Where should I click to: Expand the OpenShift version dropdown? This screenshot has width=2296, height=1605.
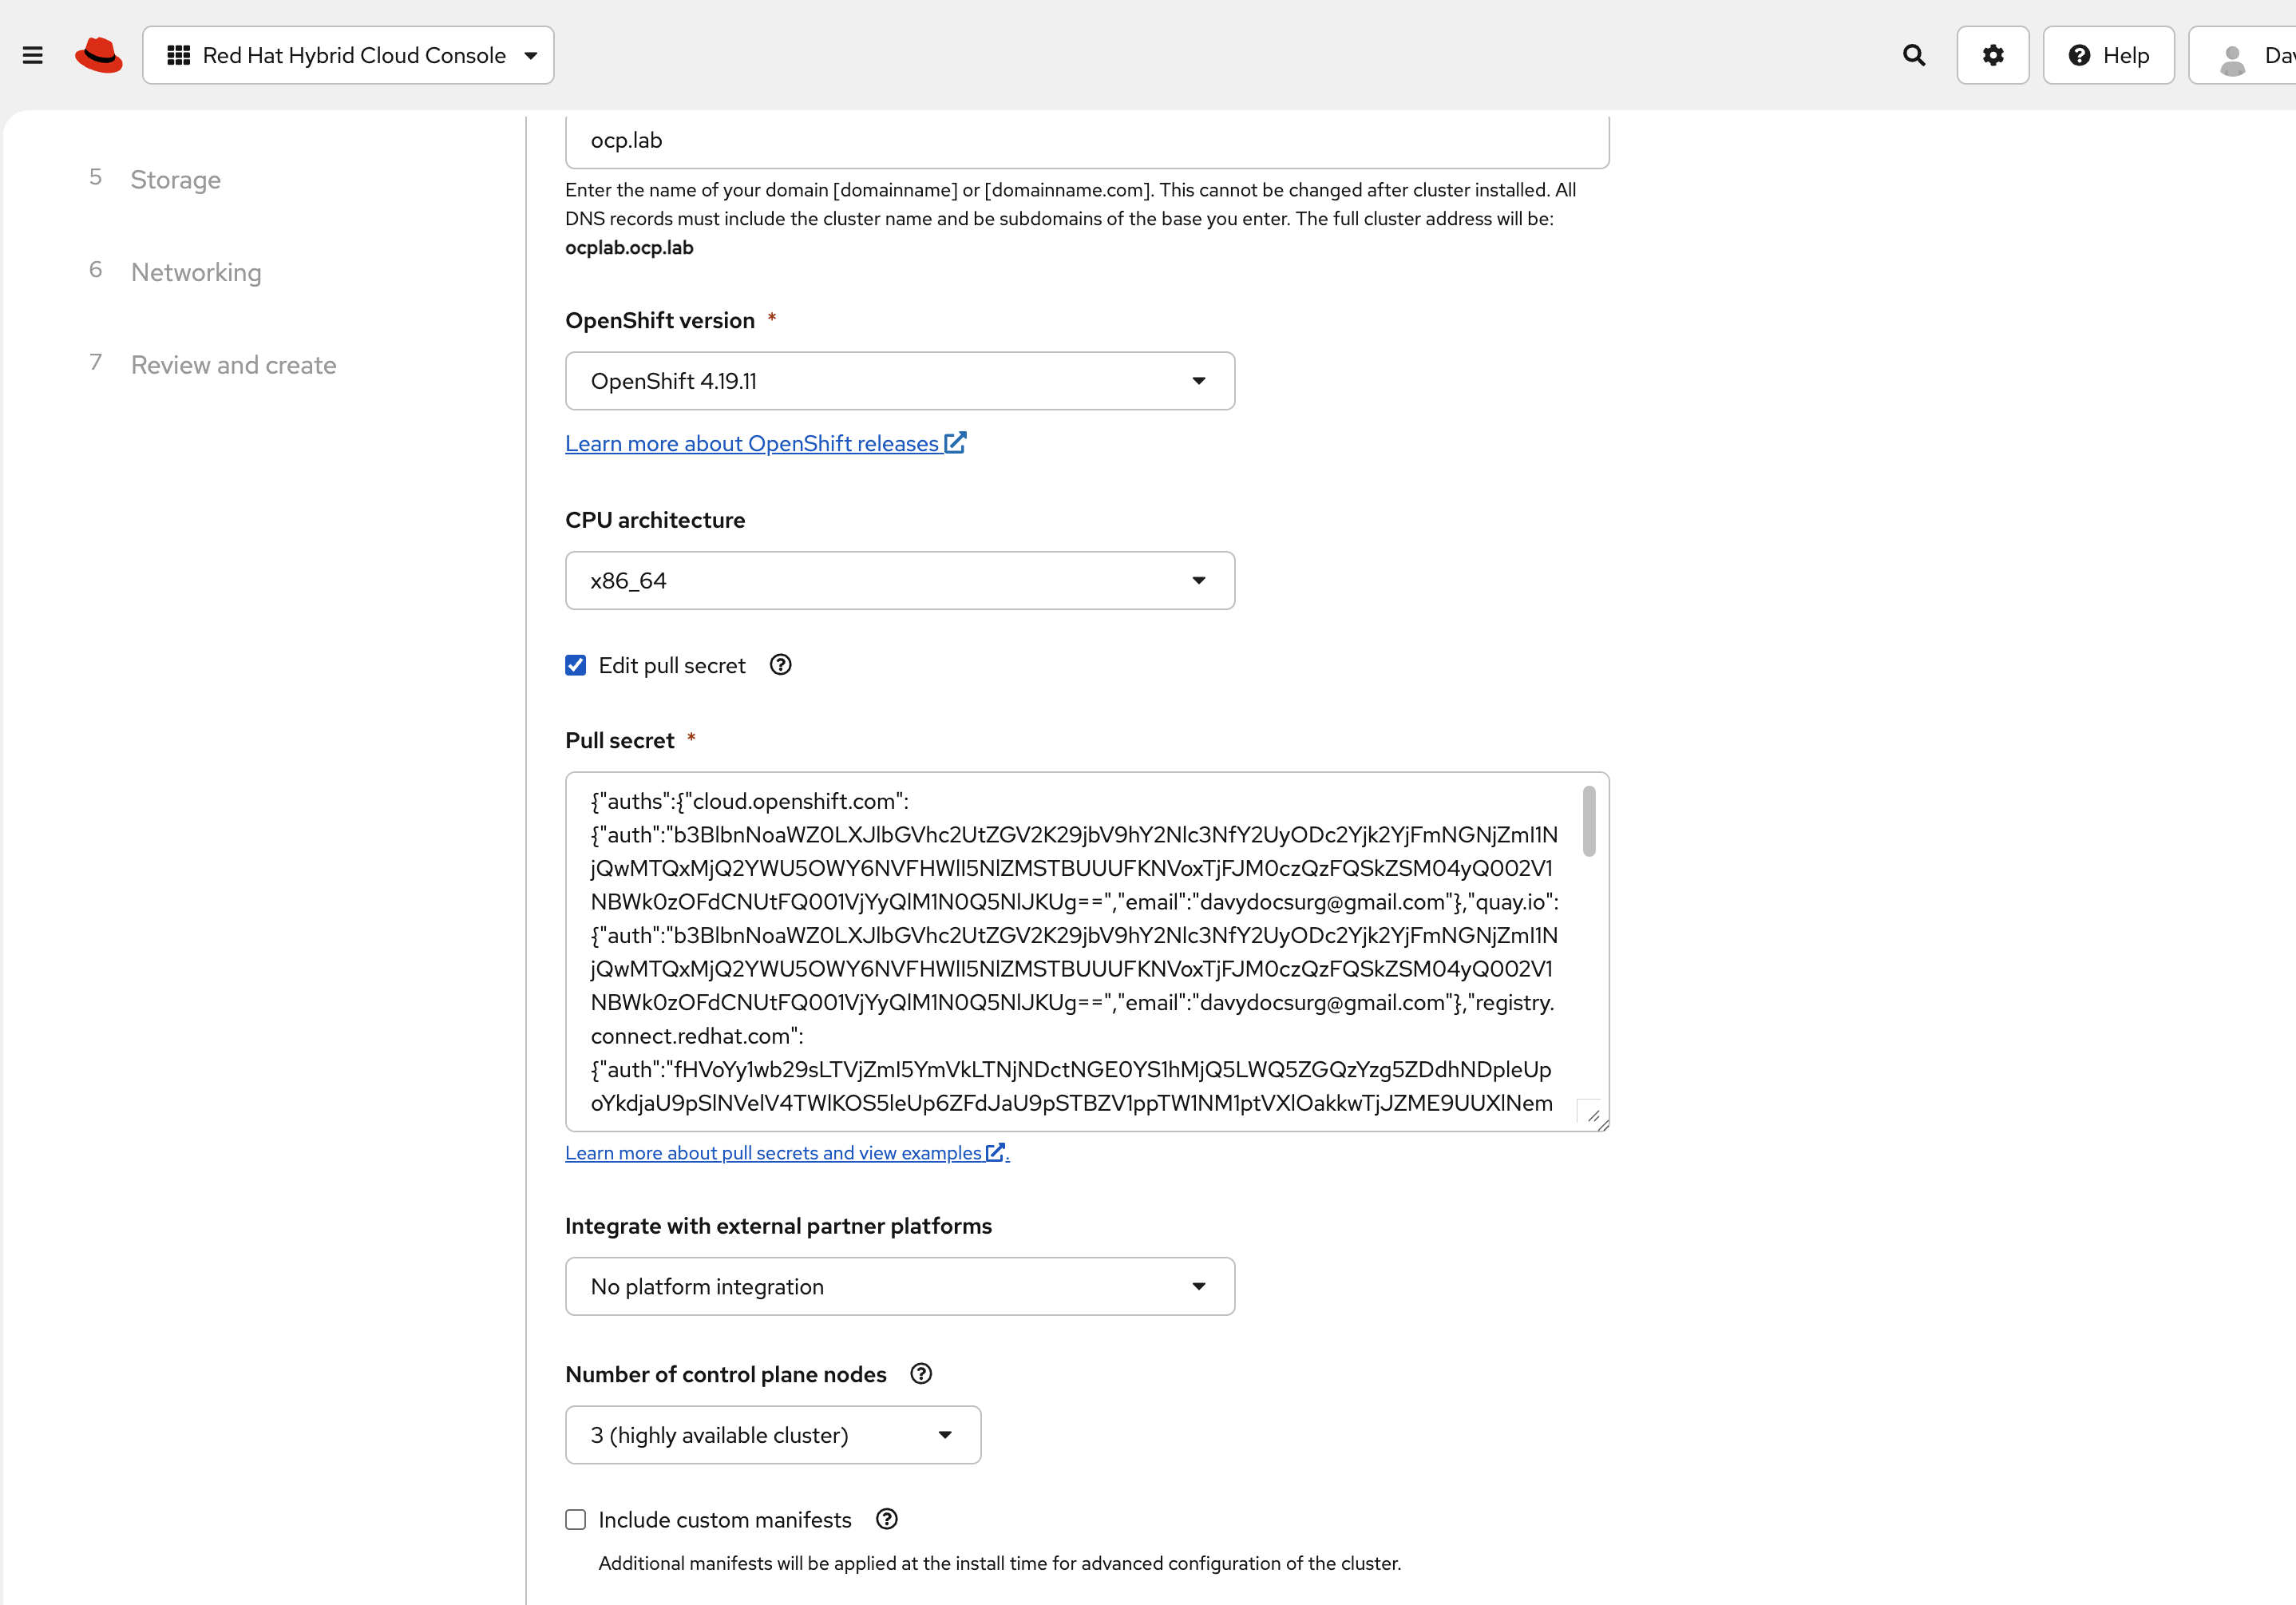(x=899, y=381)
